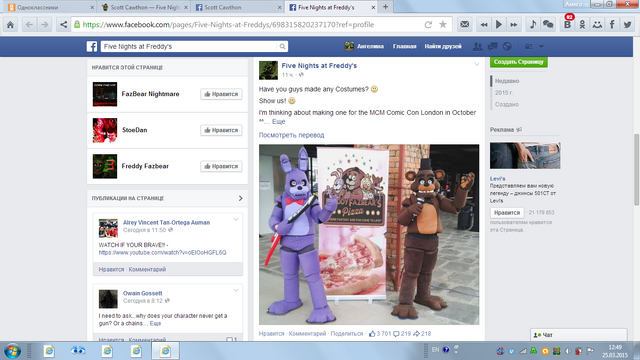Open the Twitter toolbar icon

click(x=627, y=24)
